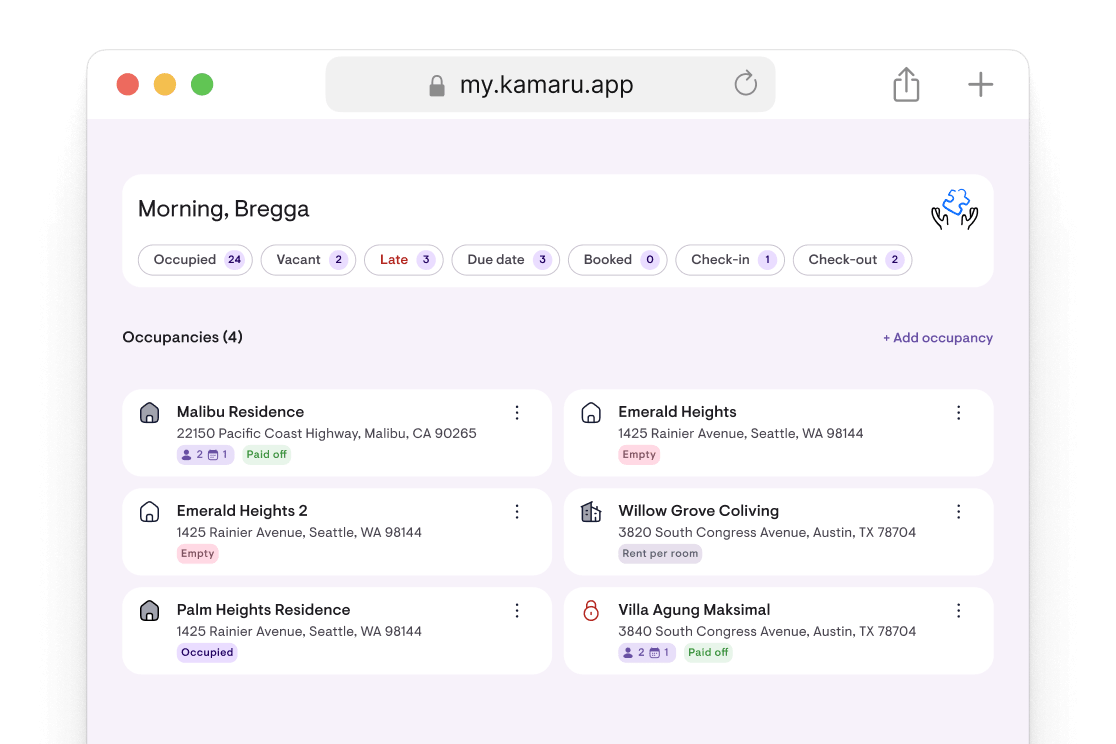The width and height of the screenshot is (1116, 744).
Task: Click Malibu Residence Paid off badge
Action: point(266,454)
